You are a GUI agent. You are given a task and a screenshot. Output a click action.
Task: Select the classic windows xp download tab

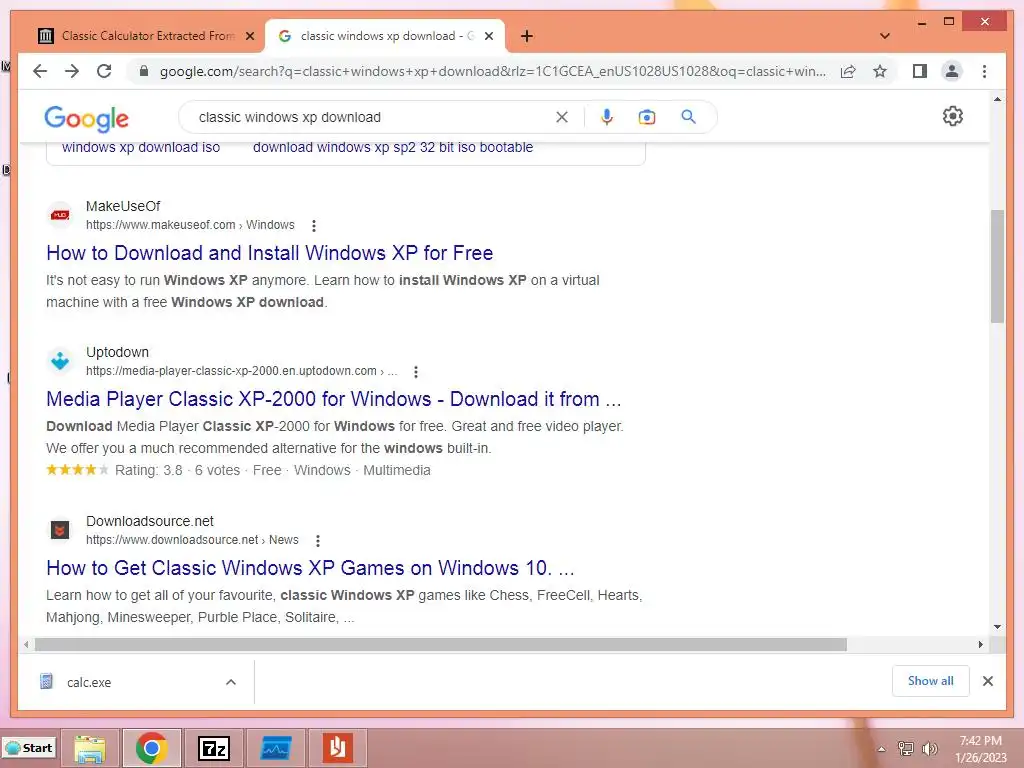(x=385, y=36)
